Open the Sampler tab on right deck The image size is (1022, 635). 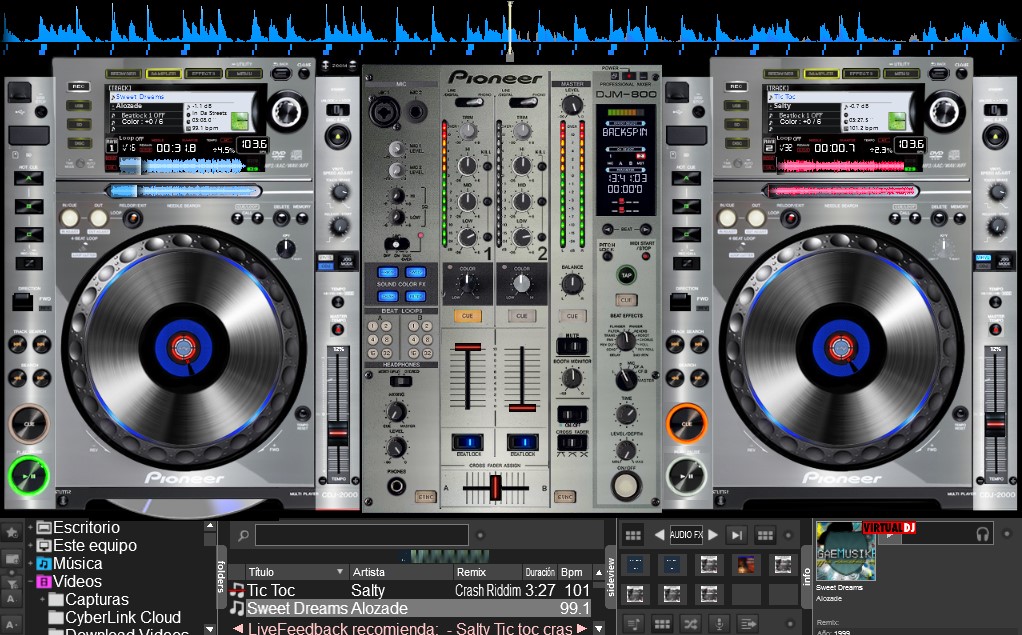coord(821,74)
